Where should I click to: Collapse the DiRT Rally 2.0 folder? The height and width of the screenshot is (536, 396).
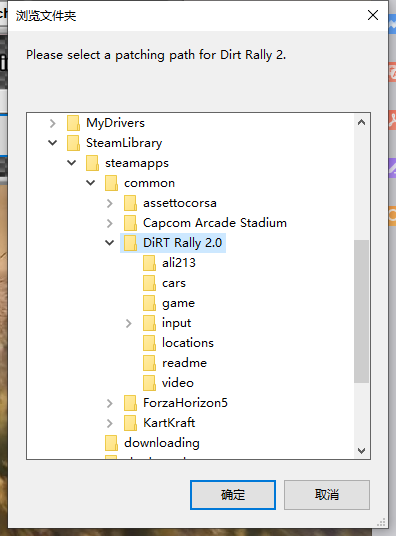(x=109, y=243)
